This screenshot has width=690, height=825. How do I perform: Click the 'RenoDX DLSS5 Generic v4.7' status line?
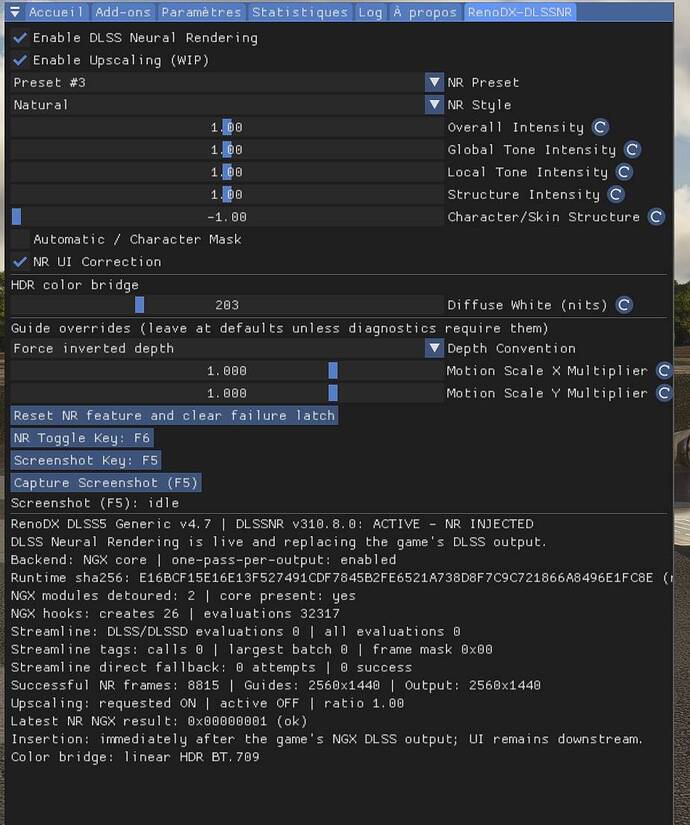tap(272, 524)
